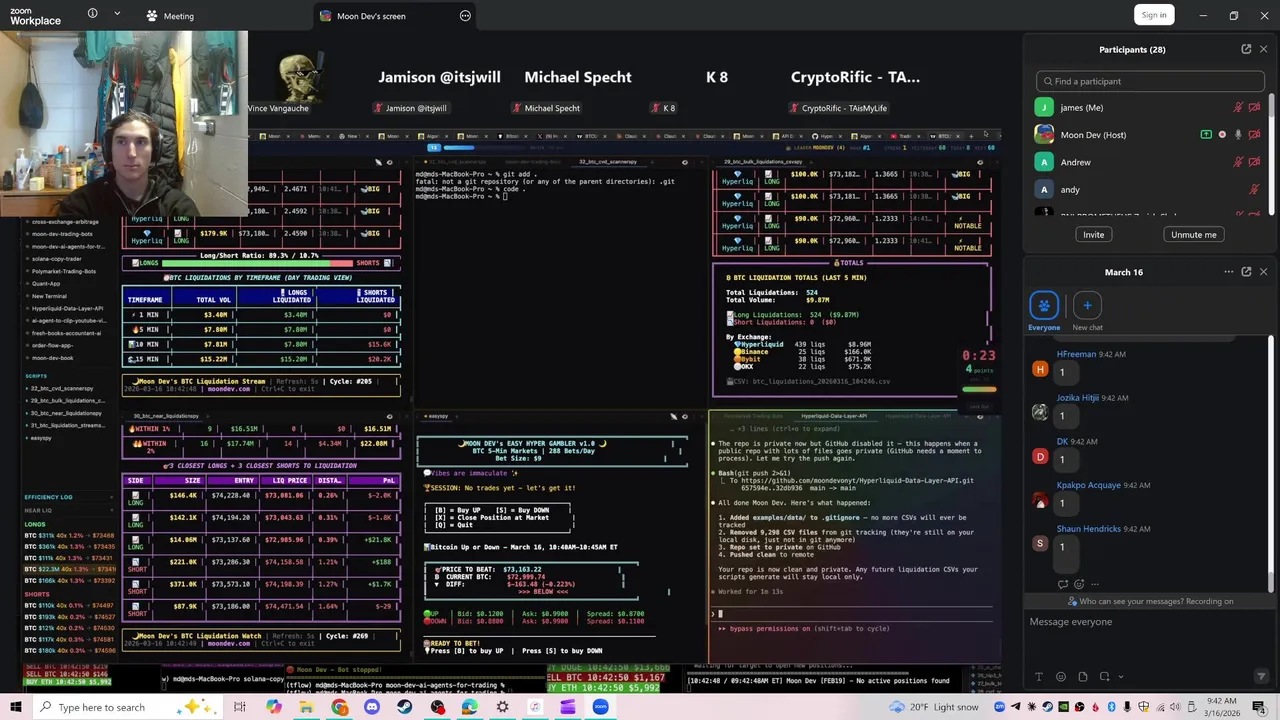The height and width of the screenshot is (720, 1280).
Task: Send the chat message
Action: click(1261, 677)
